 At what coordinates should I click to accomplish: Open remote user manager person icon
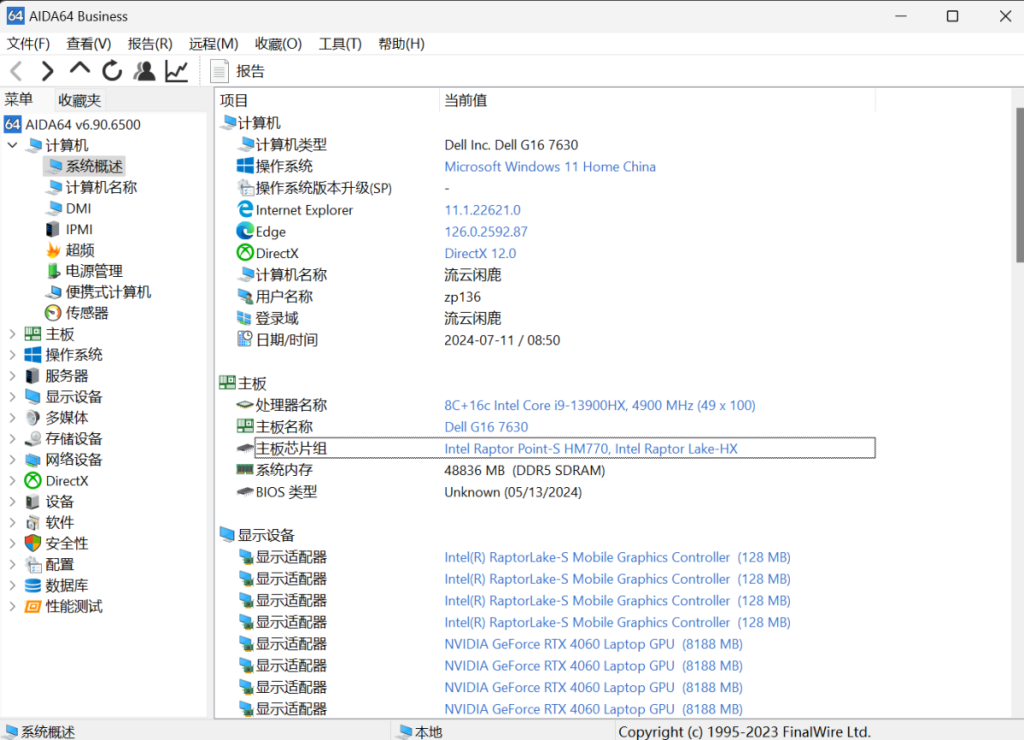[x=144, y=71]
